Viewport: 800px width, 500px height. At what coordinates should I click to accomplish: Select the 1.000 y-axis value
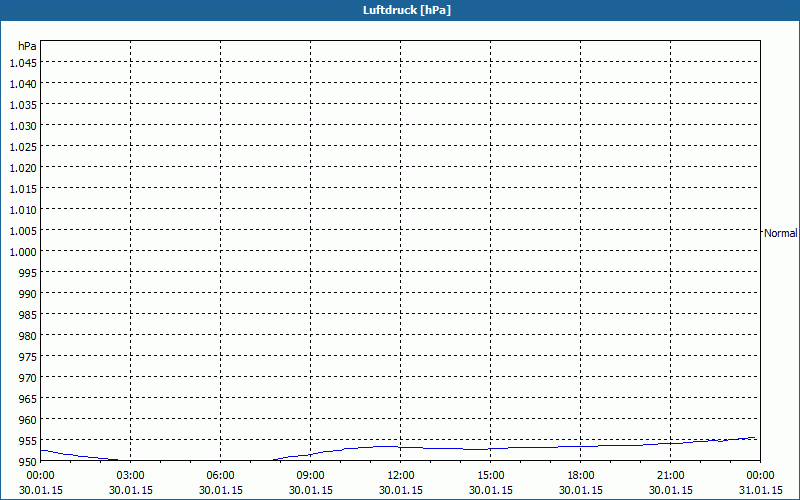[23, 252]
